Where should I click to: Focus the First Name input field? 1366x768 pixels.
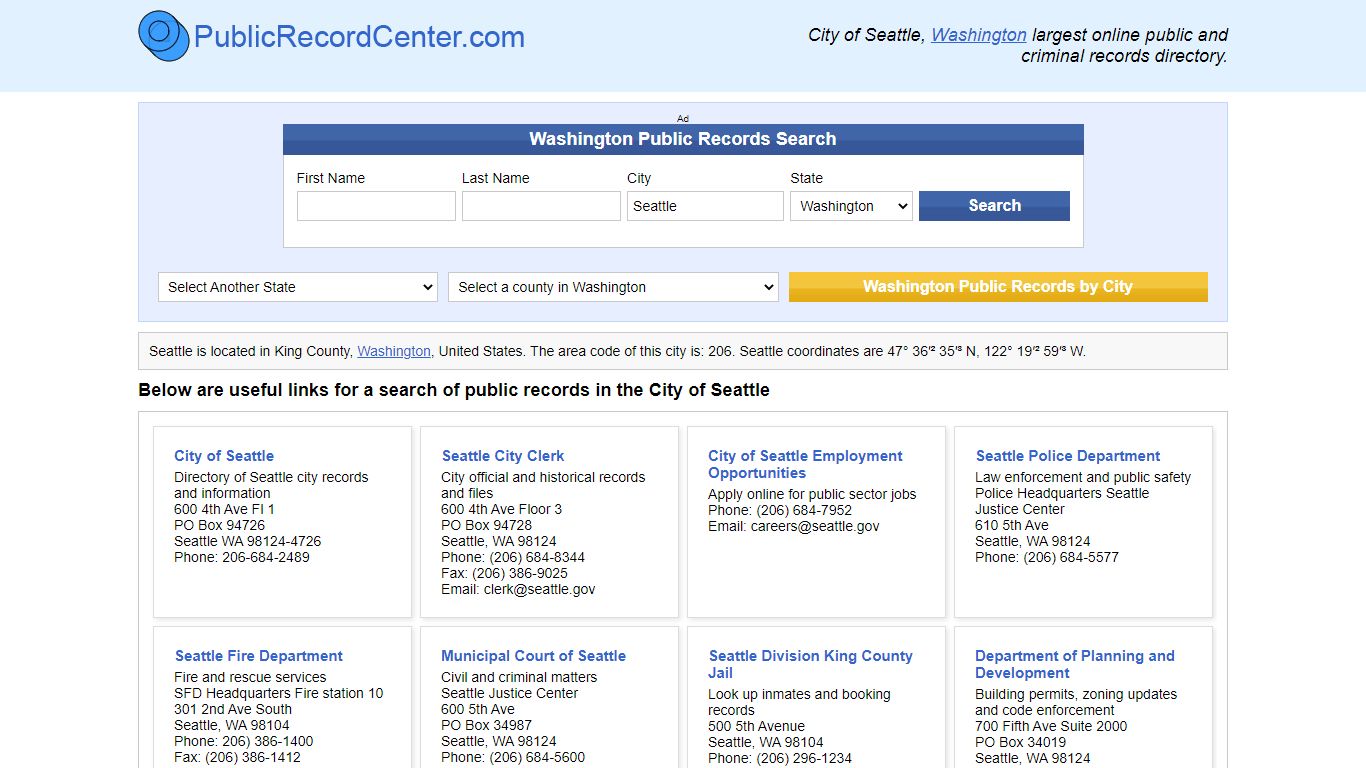tap(376, 206)
